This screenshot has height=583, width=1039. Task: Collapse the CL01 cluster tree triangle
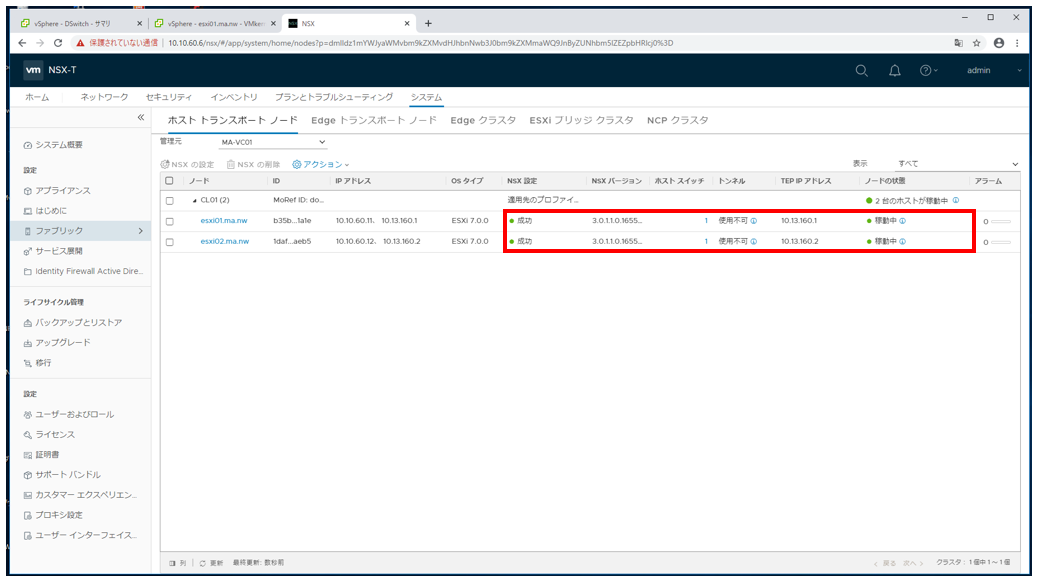[x=194, y=201]
